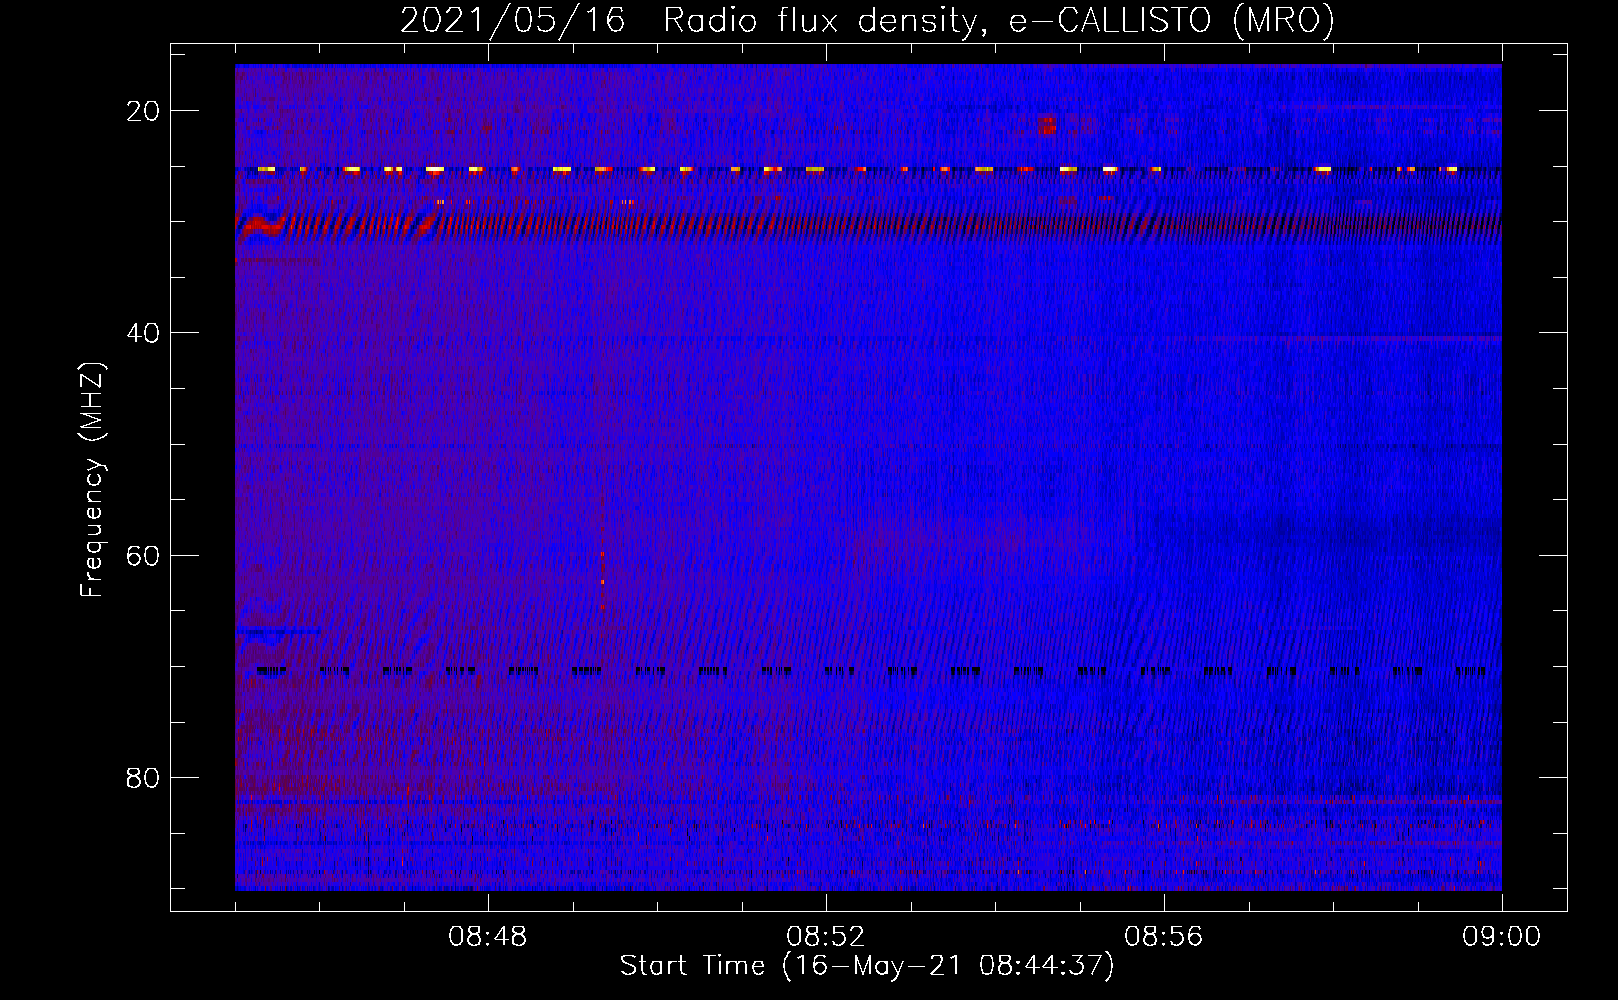Click the plot title "Radio flux density, e-CALLISTO (MRO)"
The height and width of the screenshot is (1000, 1618).
pos(999,21)
